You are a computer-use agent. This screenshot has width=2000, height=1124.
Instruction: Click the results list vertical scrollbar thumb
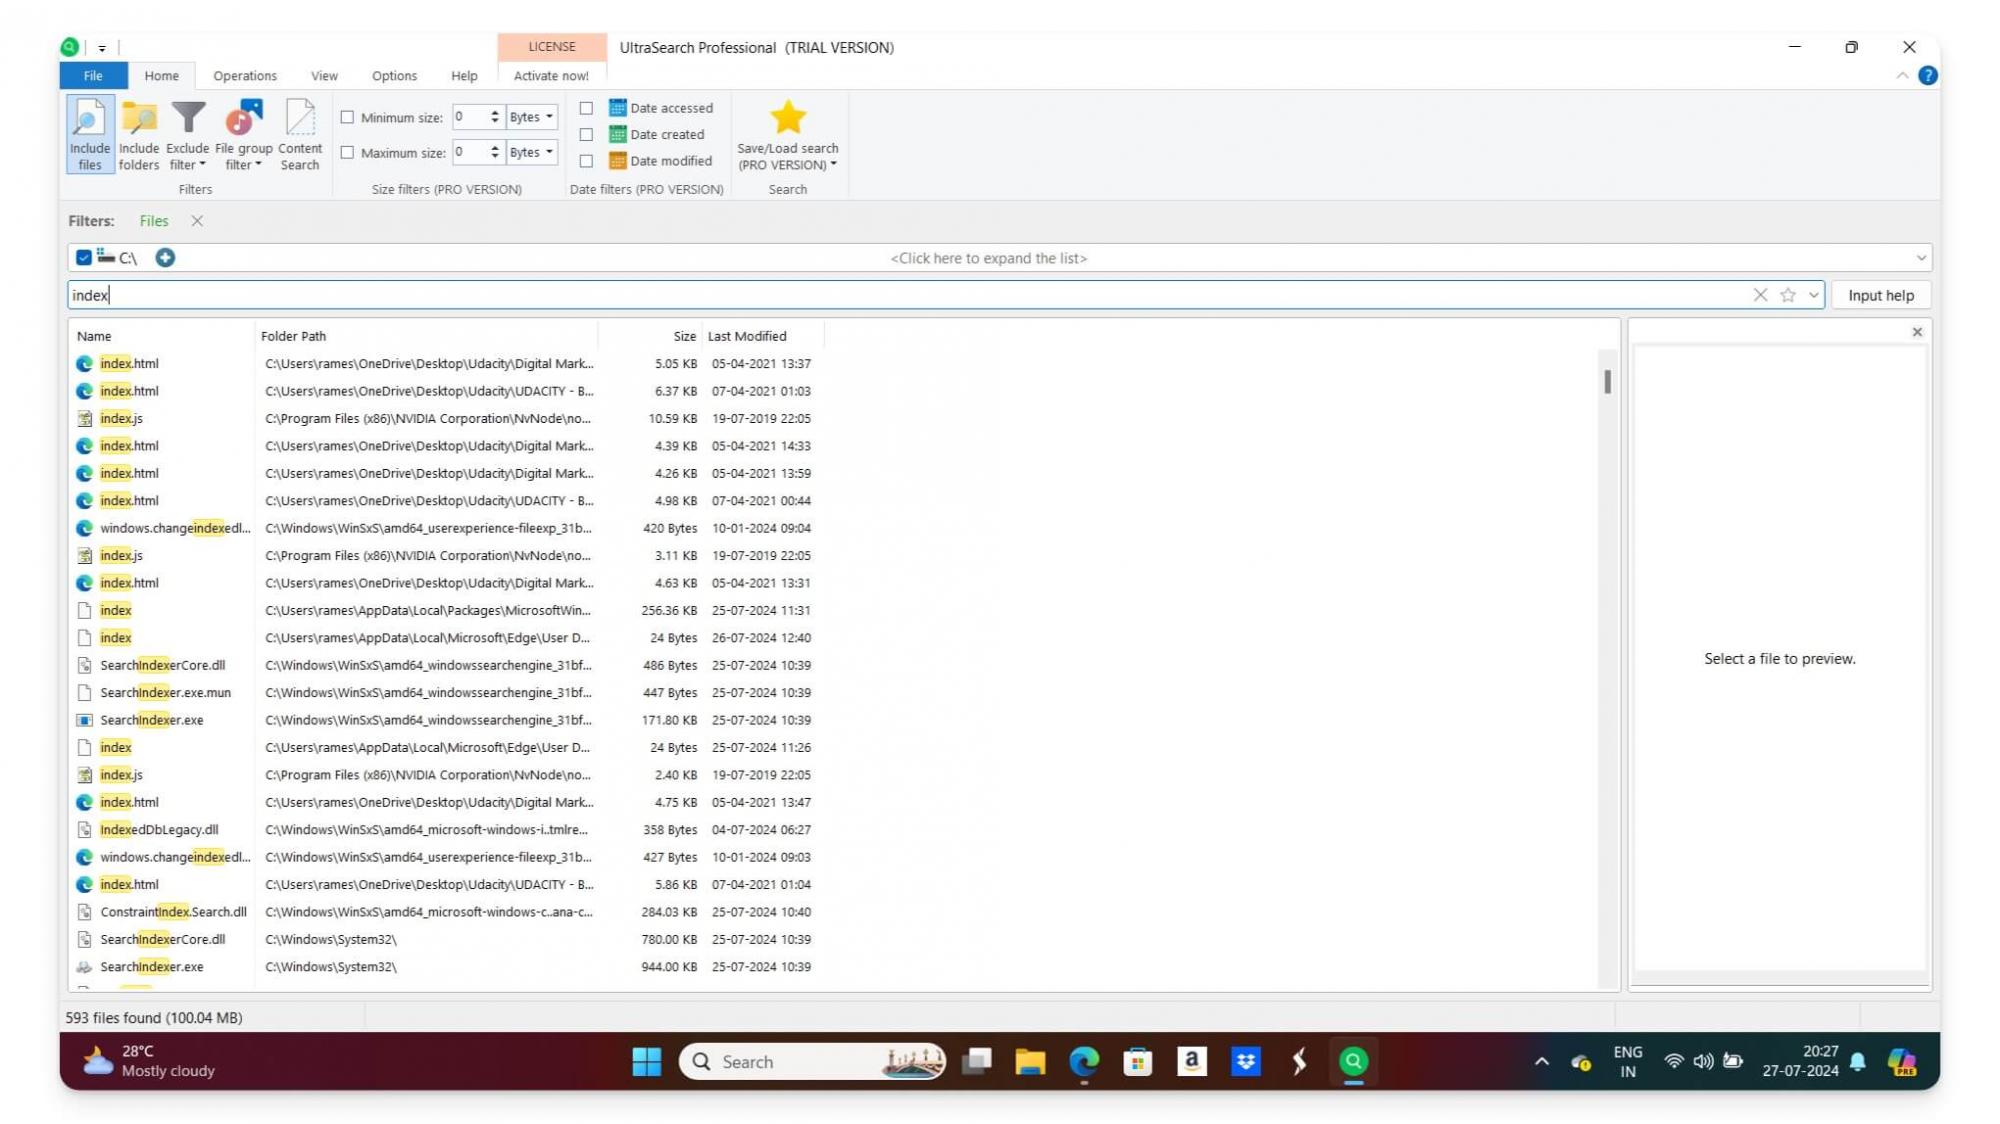[1607, 382]
